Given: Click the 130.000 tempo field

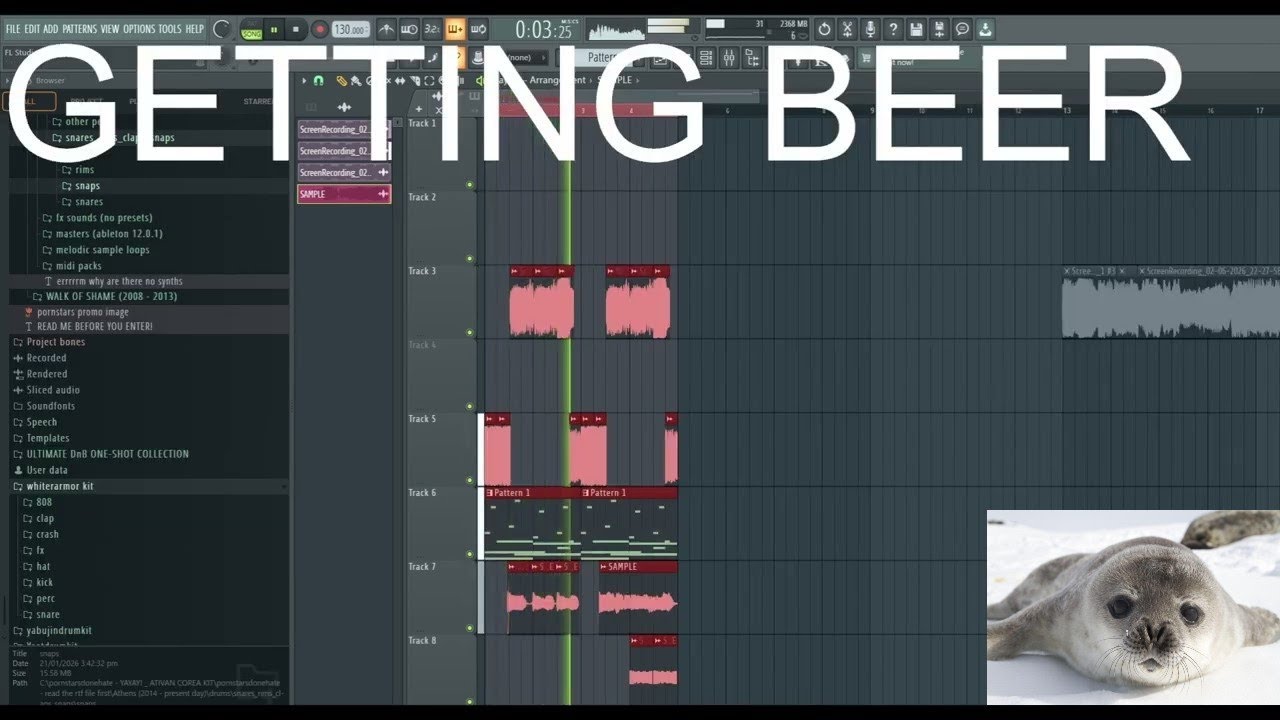Looking at the screenshot, I should coord(350,30).
